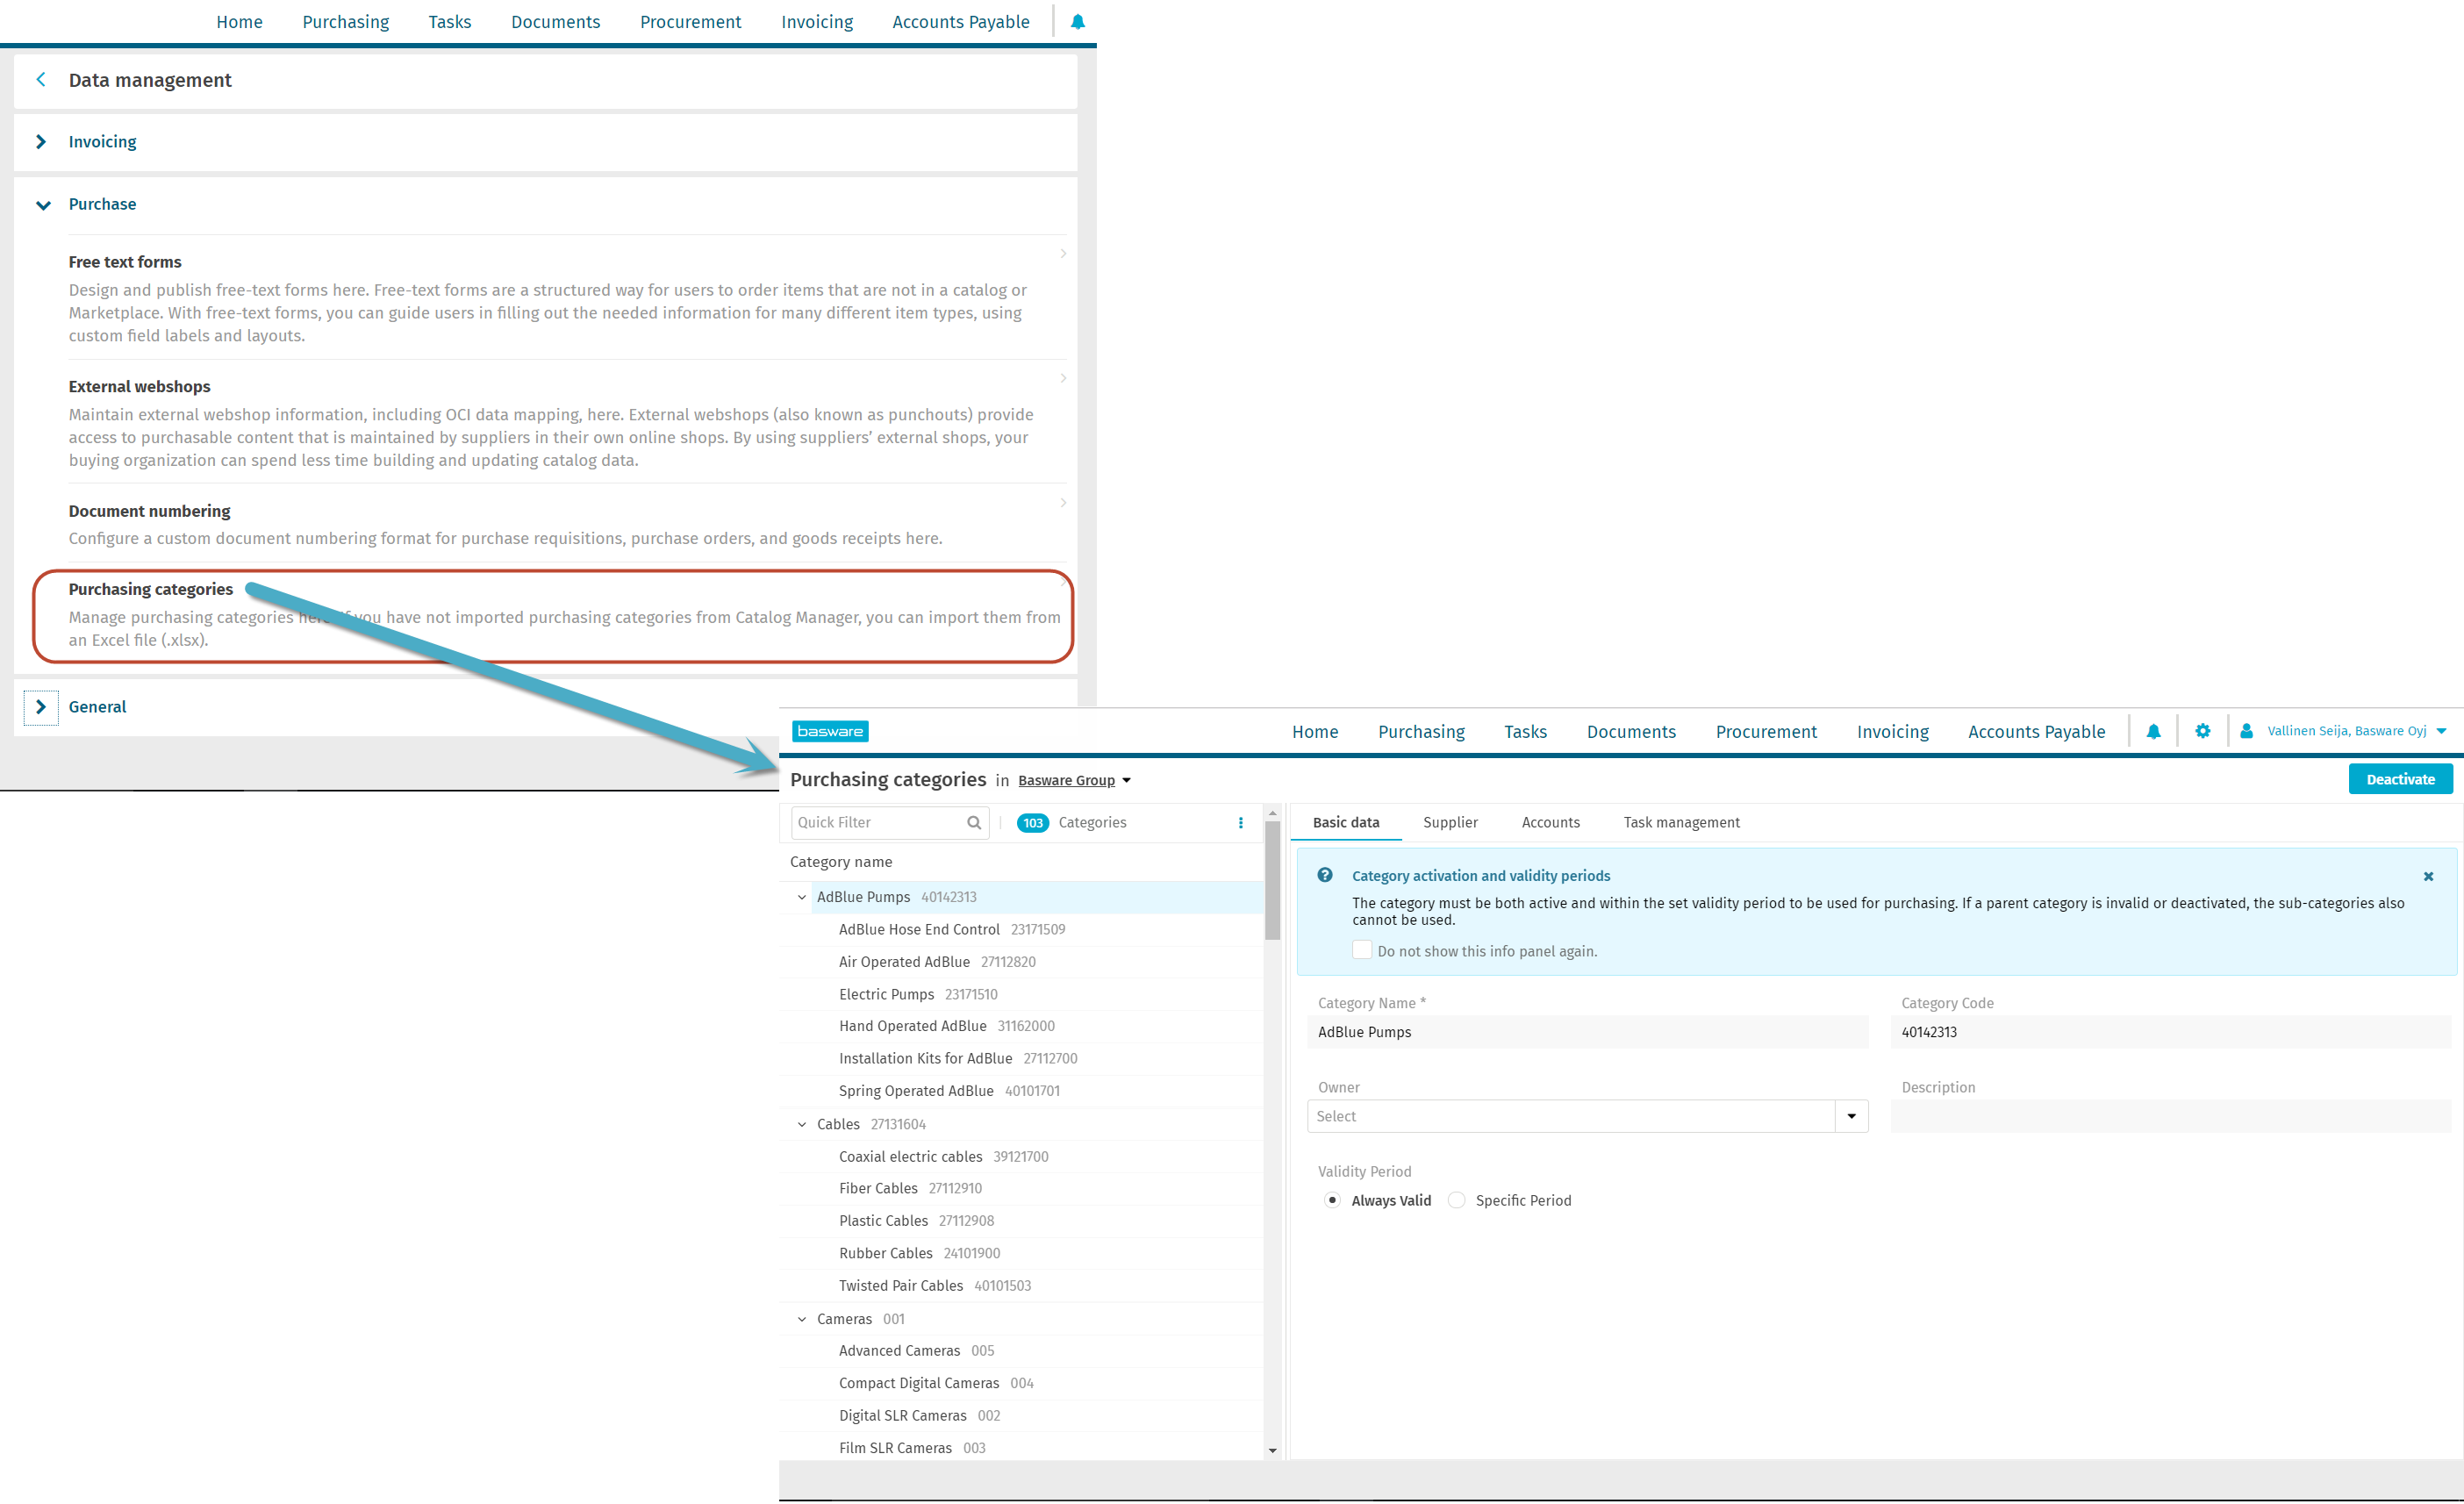The height and width of the screenshot is (1504, 2464).
Task: Open the Basware Group organization dropdown
Action: 1074,780
